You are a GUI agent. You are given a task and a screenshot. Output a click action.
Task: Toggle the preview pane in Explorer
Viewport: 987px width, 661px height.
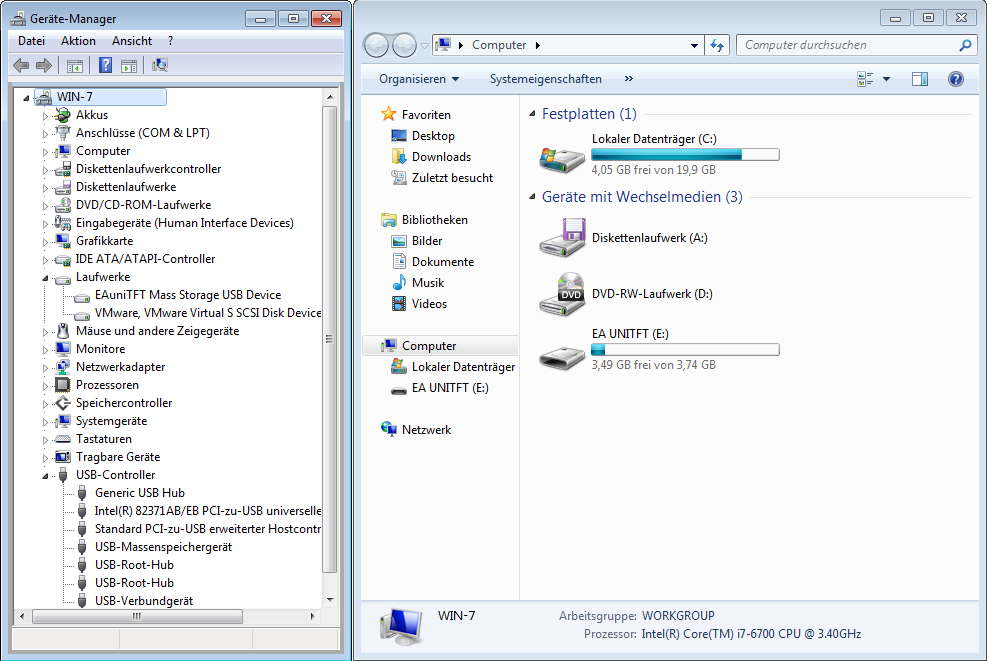[920, 79]
